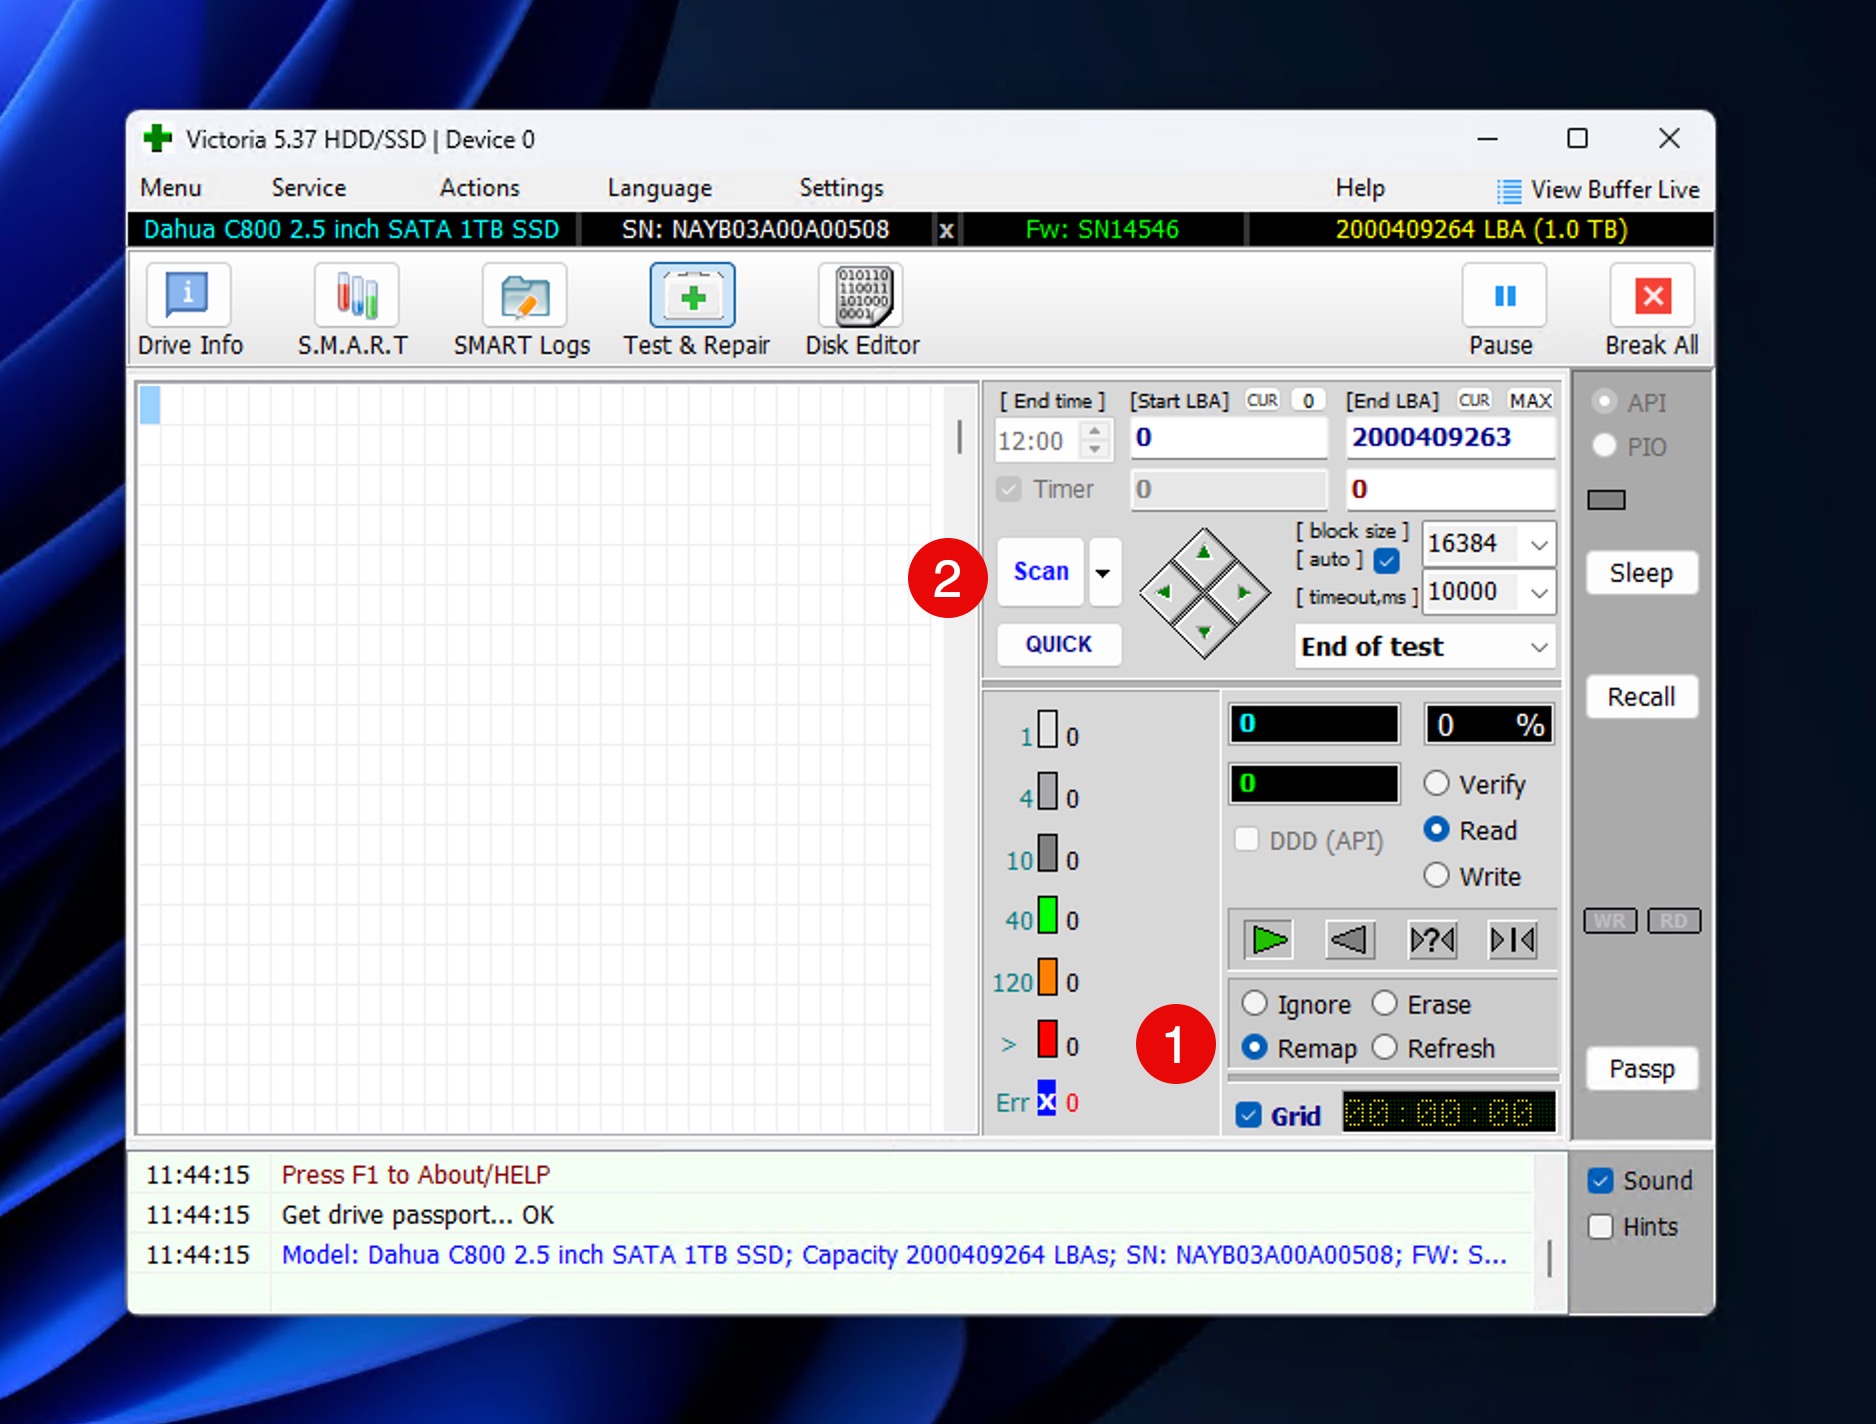Click the Recall button

tap(1641, 697)
